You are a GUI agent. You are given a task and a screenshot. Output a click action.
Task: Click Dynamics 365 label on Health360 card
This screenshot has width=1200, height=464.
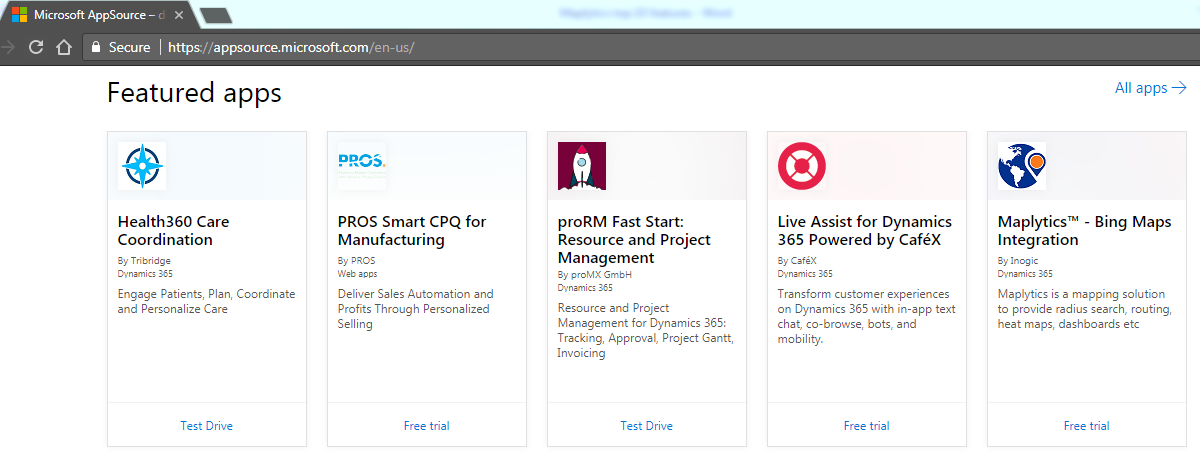pyautogui.click(x=145, y=273)
